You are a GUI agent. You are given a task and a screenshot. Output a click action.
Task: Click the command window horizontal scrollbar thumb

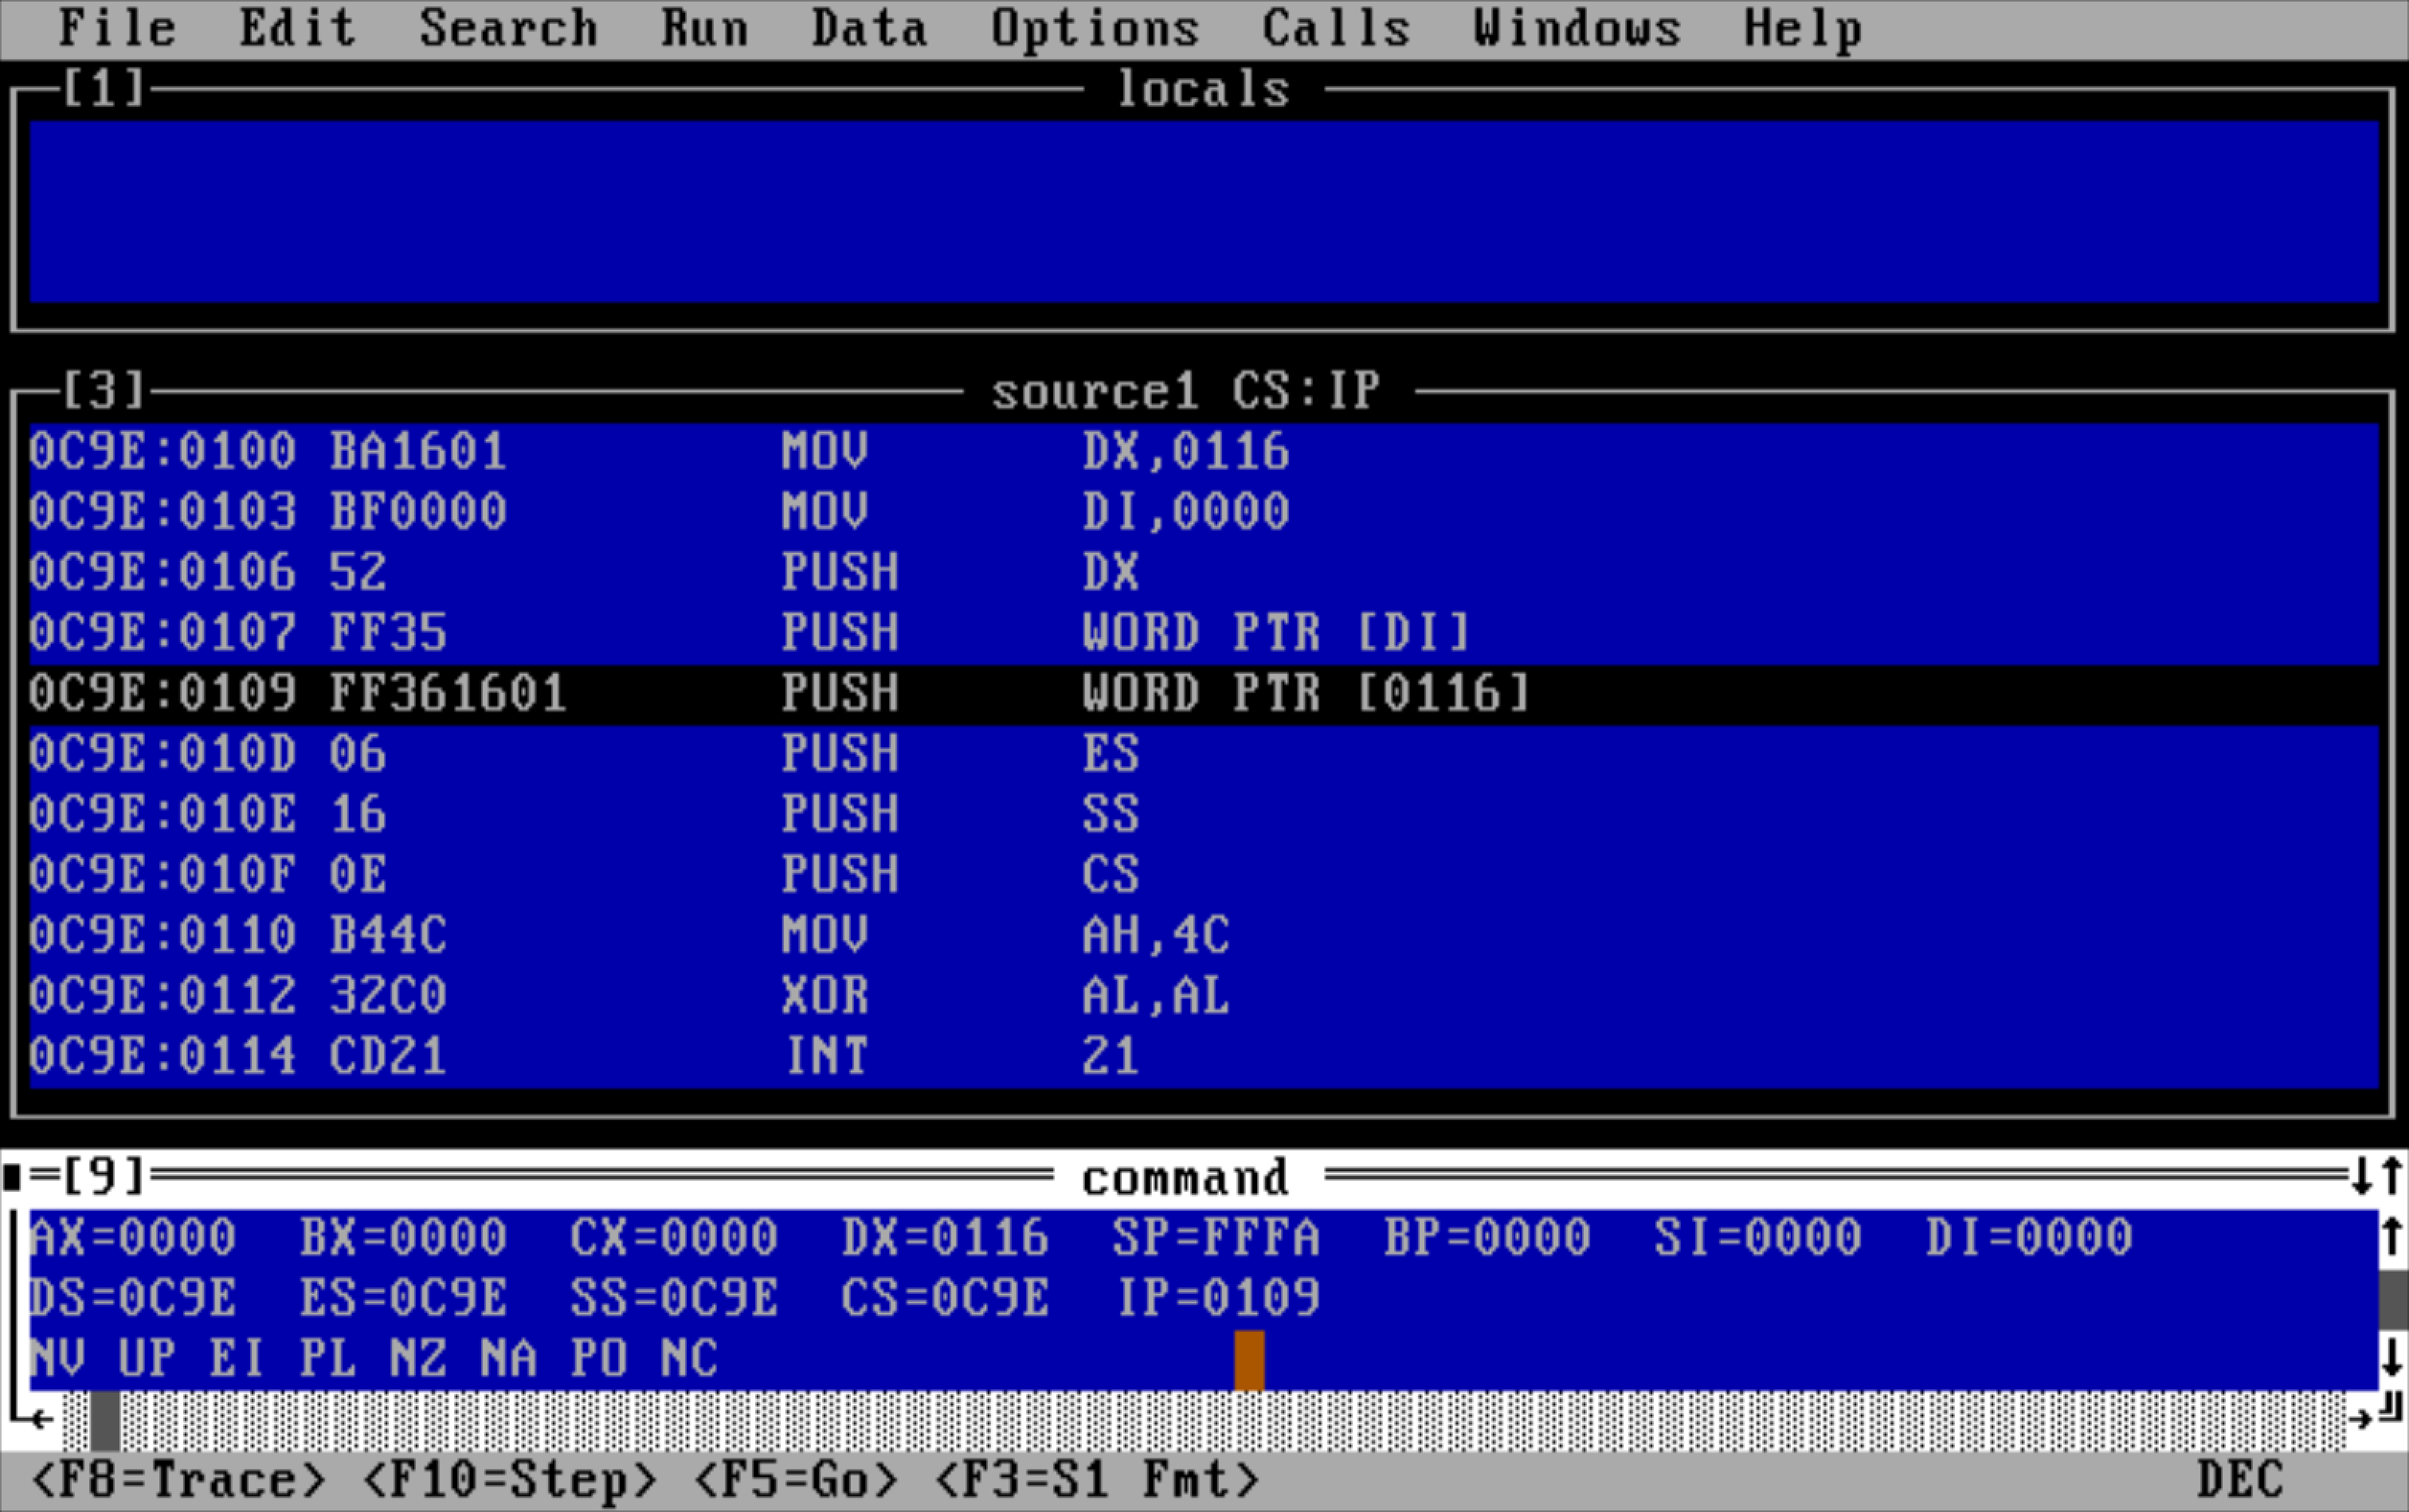click(104, 1420)
